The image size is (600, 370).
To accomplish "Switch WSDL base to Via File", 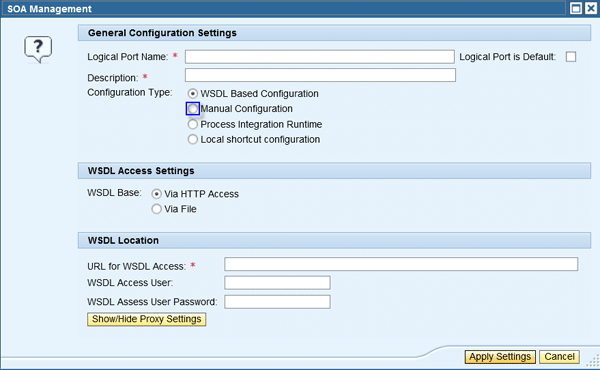I will pos(156,209).
